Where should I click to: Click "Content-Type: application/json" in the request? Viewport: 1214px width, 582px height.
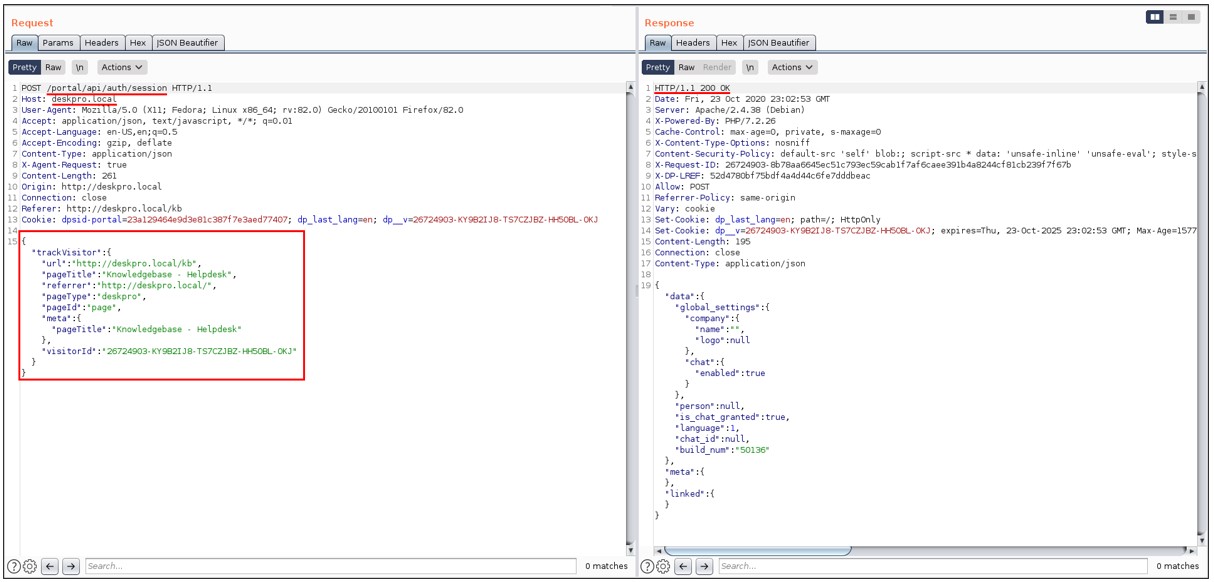(x=97, y=154)
